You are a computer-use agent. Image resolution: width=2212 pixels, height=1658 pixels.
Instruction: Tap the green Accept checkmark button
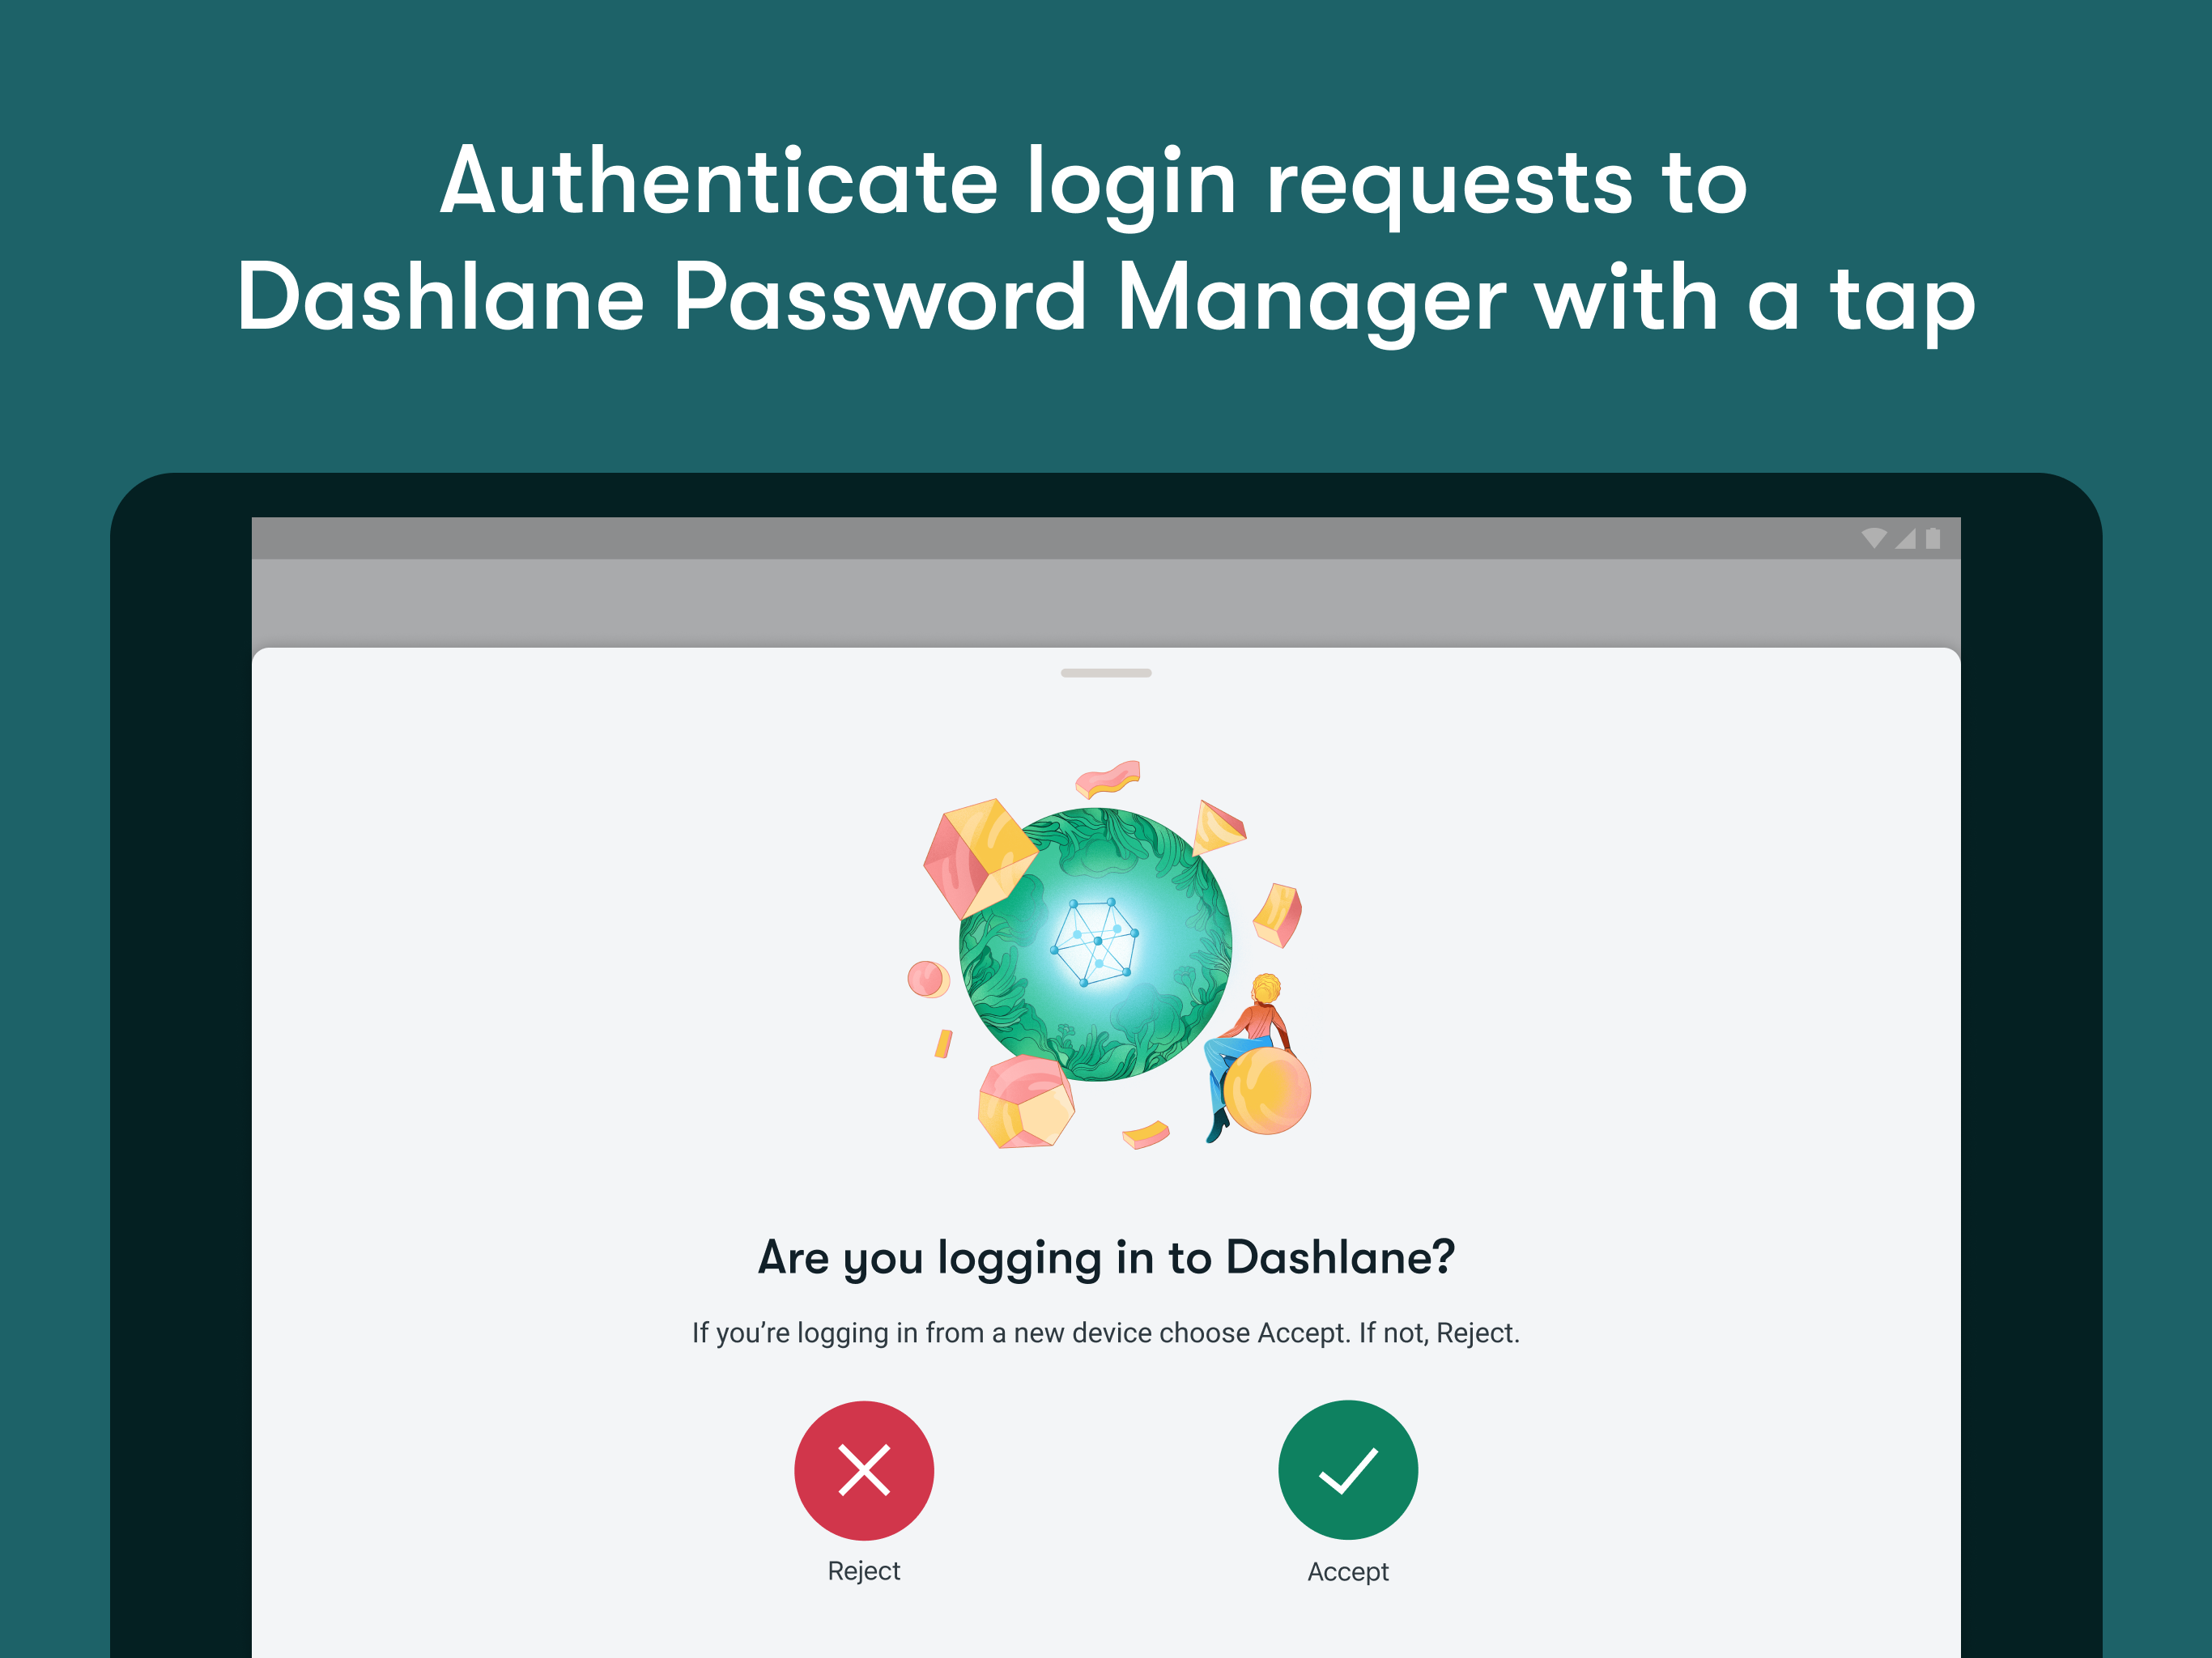click(1347, 1470)
